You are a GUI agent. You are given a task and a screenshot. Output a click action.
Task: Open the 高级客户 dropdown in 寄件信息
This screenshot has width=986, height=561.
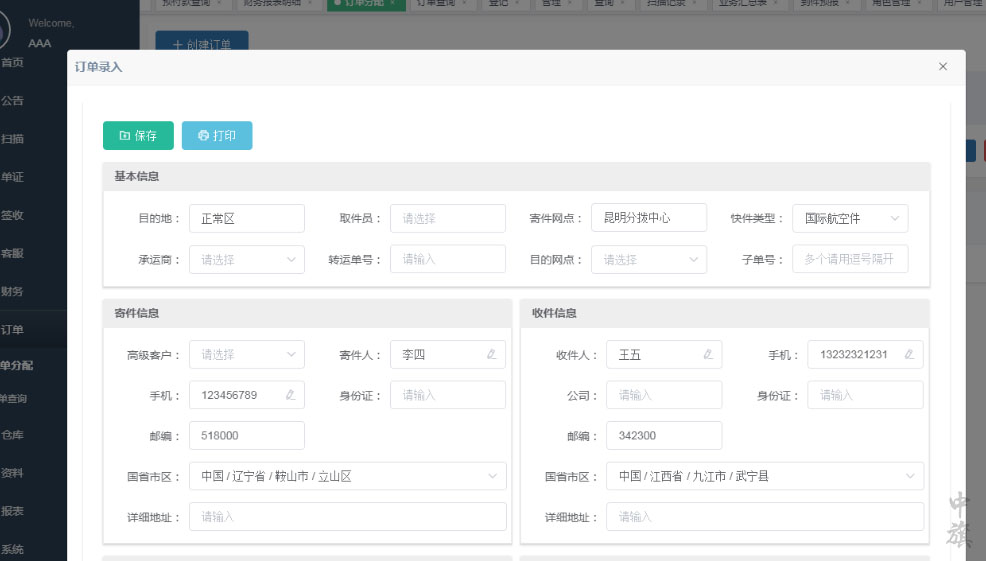click(246, 354)
